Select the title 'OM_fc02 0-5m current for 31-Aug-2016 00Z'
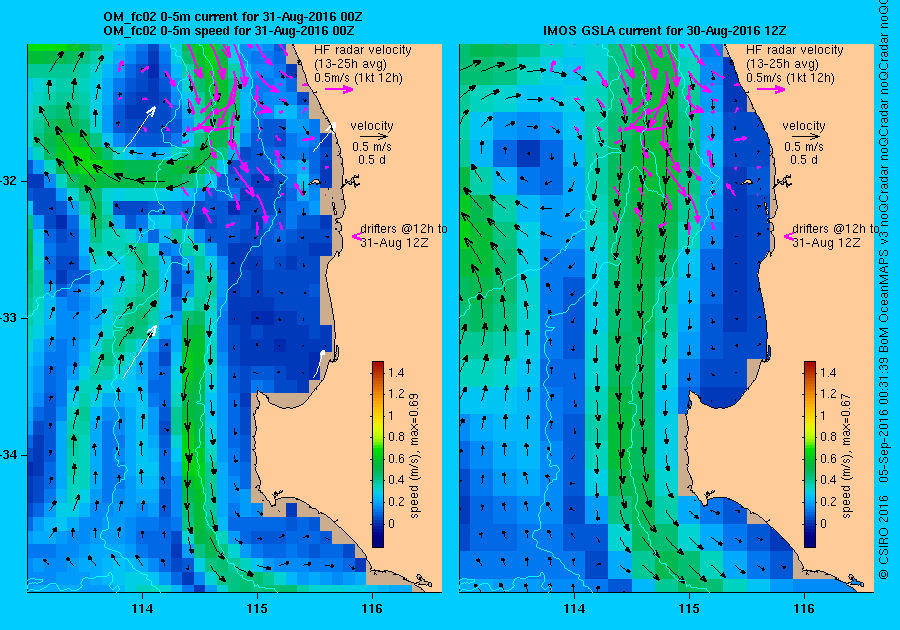Image resolution: width=900 pixels, height=630 pixels. pyautogui.click(x=232, y=17)
